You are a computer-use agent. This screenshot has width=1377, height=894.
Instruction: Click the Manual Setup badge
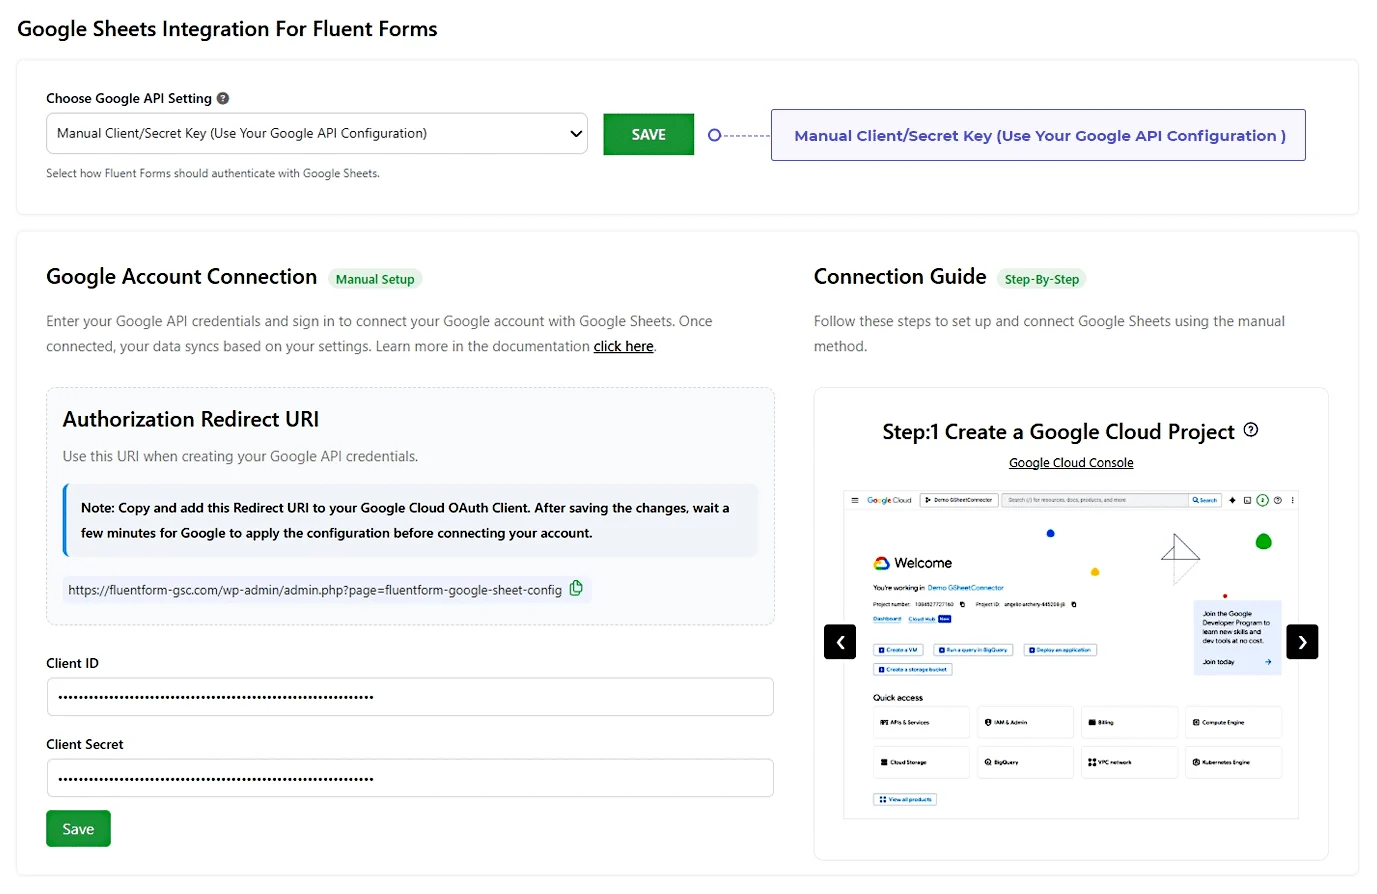coord(375,279)
